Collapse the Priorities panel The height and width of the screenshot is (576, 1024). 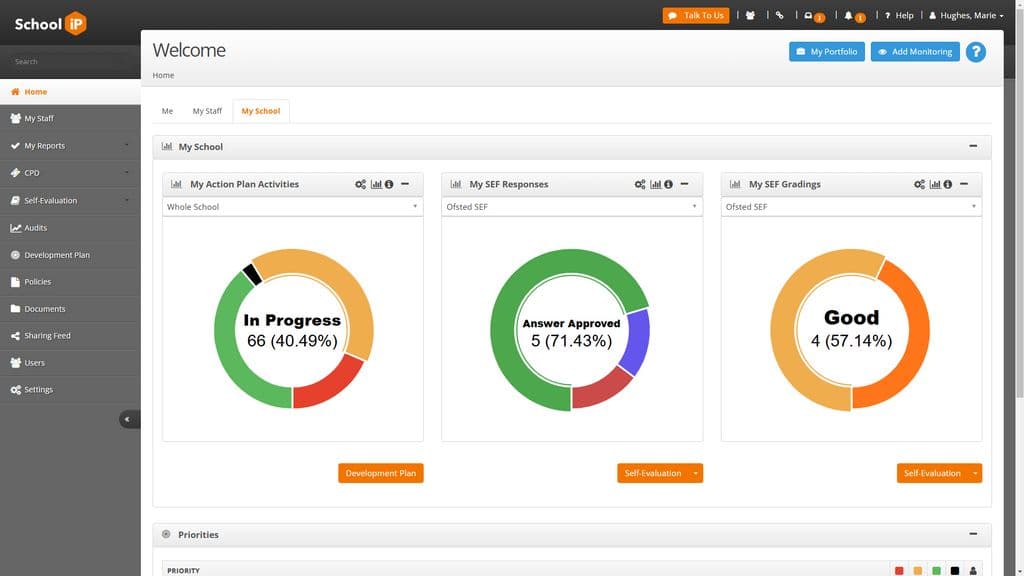click(x=972, y=534)
